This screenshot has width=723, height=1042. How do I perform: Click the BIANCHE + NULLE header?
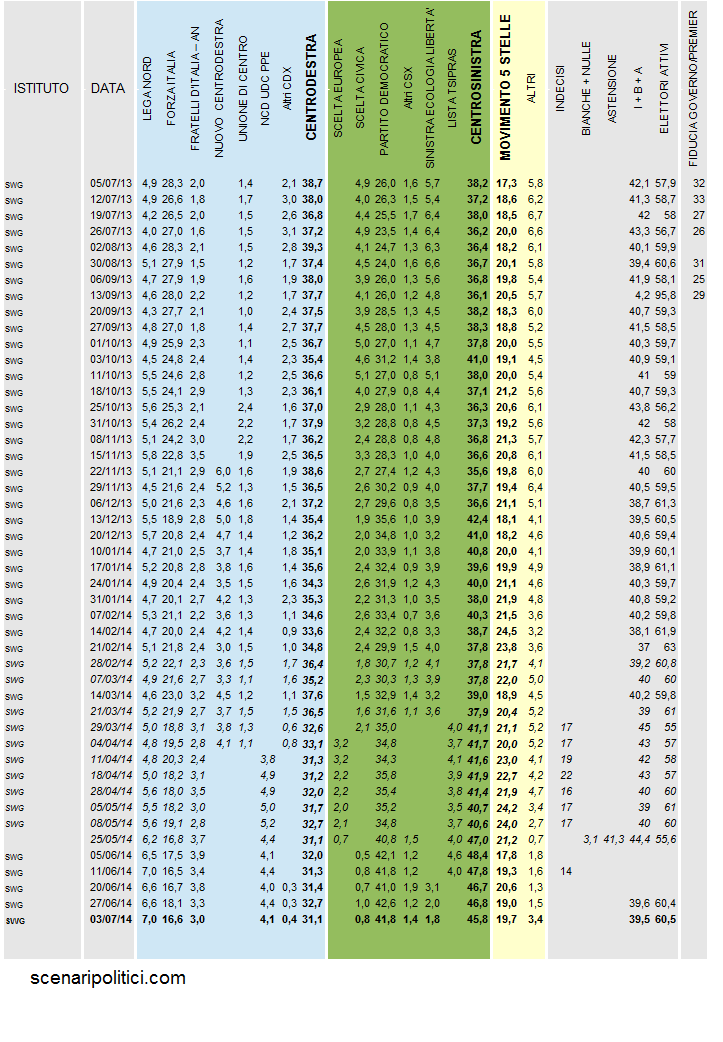[x=586, y=89]
